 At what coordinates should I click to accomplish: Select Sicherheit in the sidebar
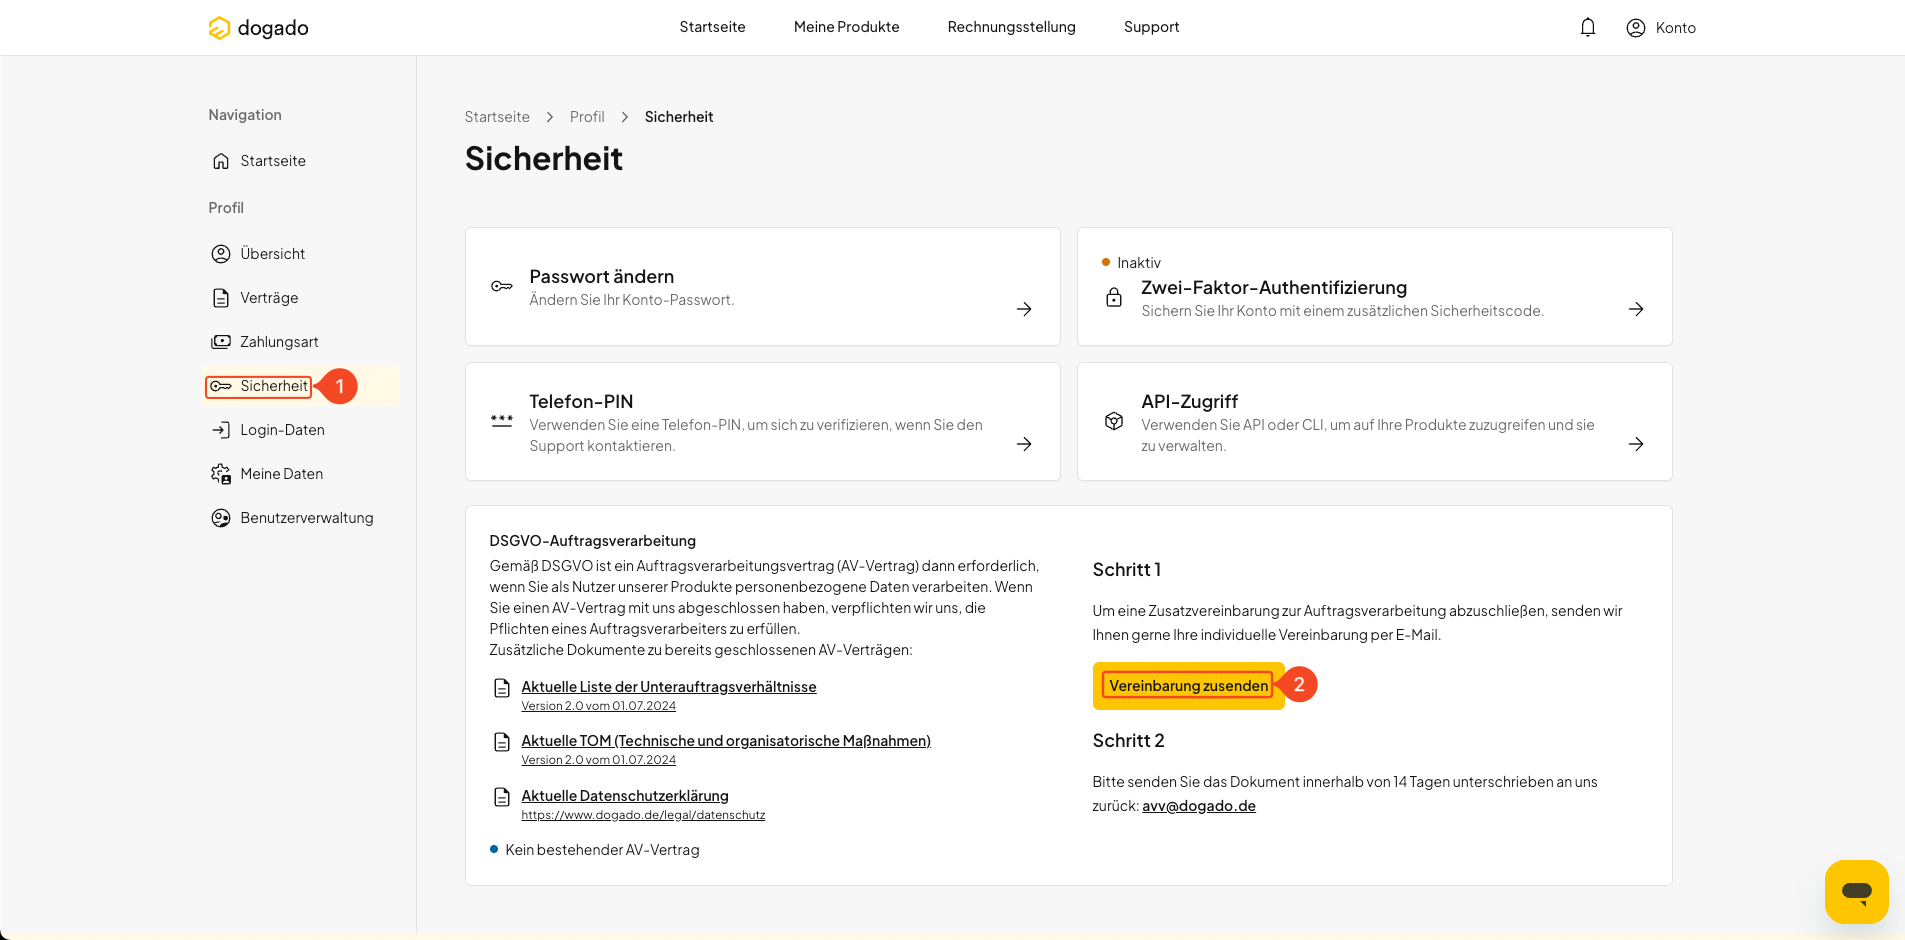[x=302, y=386]
